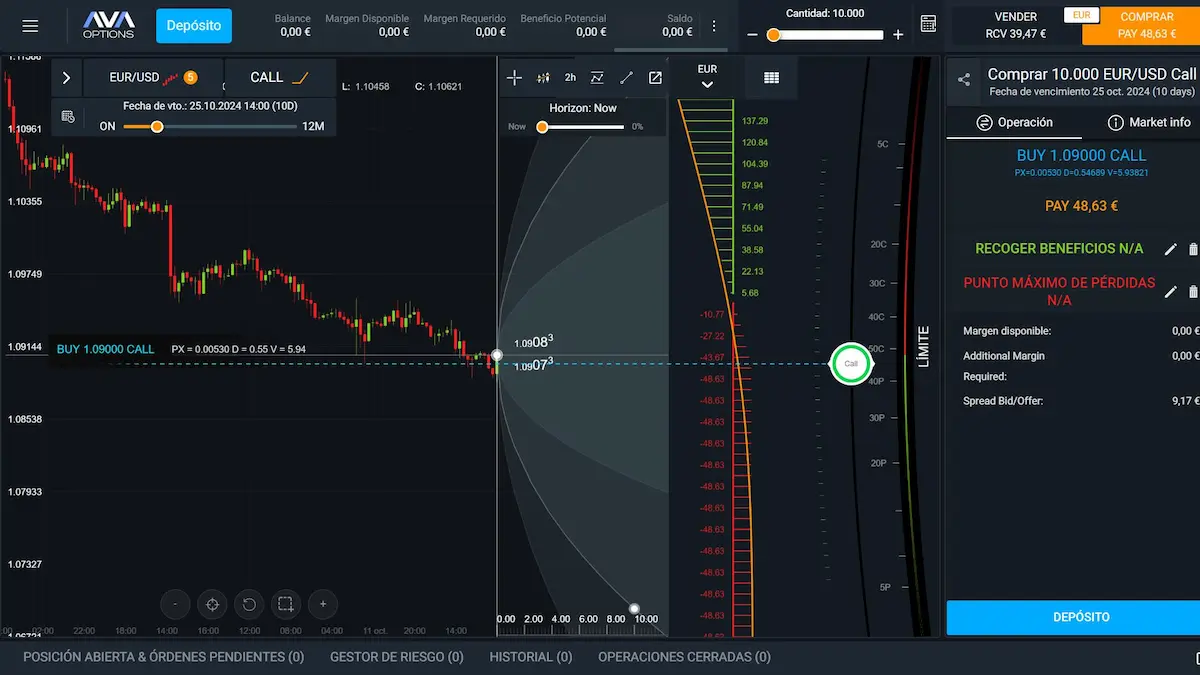The width and height of the screenshot is (1200, 675).
Task: Edit the Recoger Beneficios take-profit level
Action: click(1170, 249)
